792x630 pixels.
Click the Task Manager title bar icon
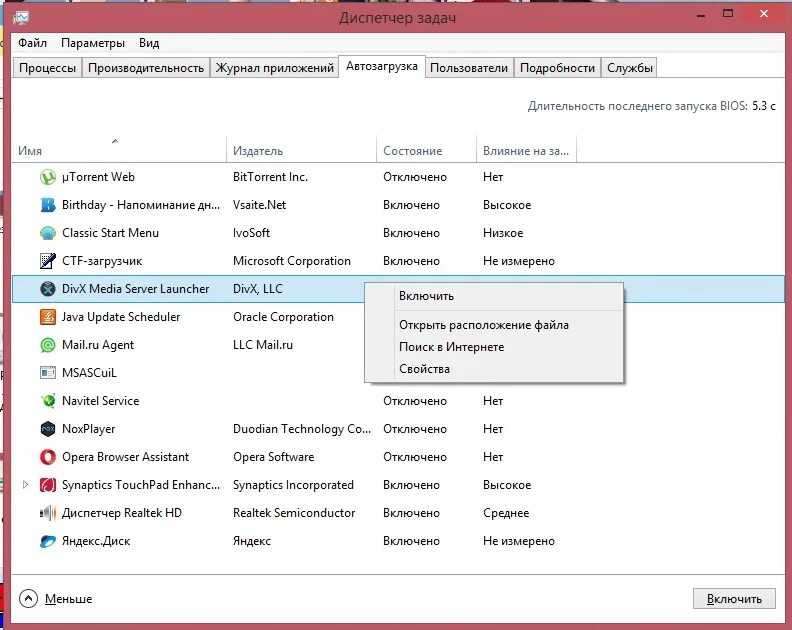point(21,18)
